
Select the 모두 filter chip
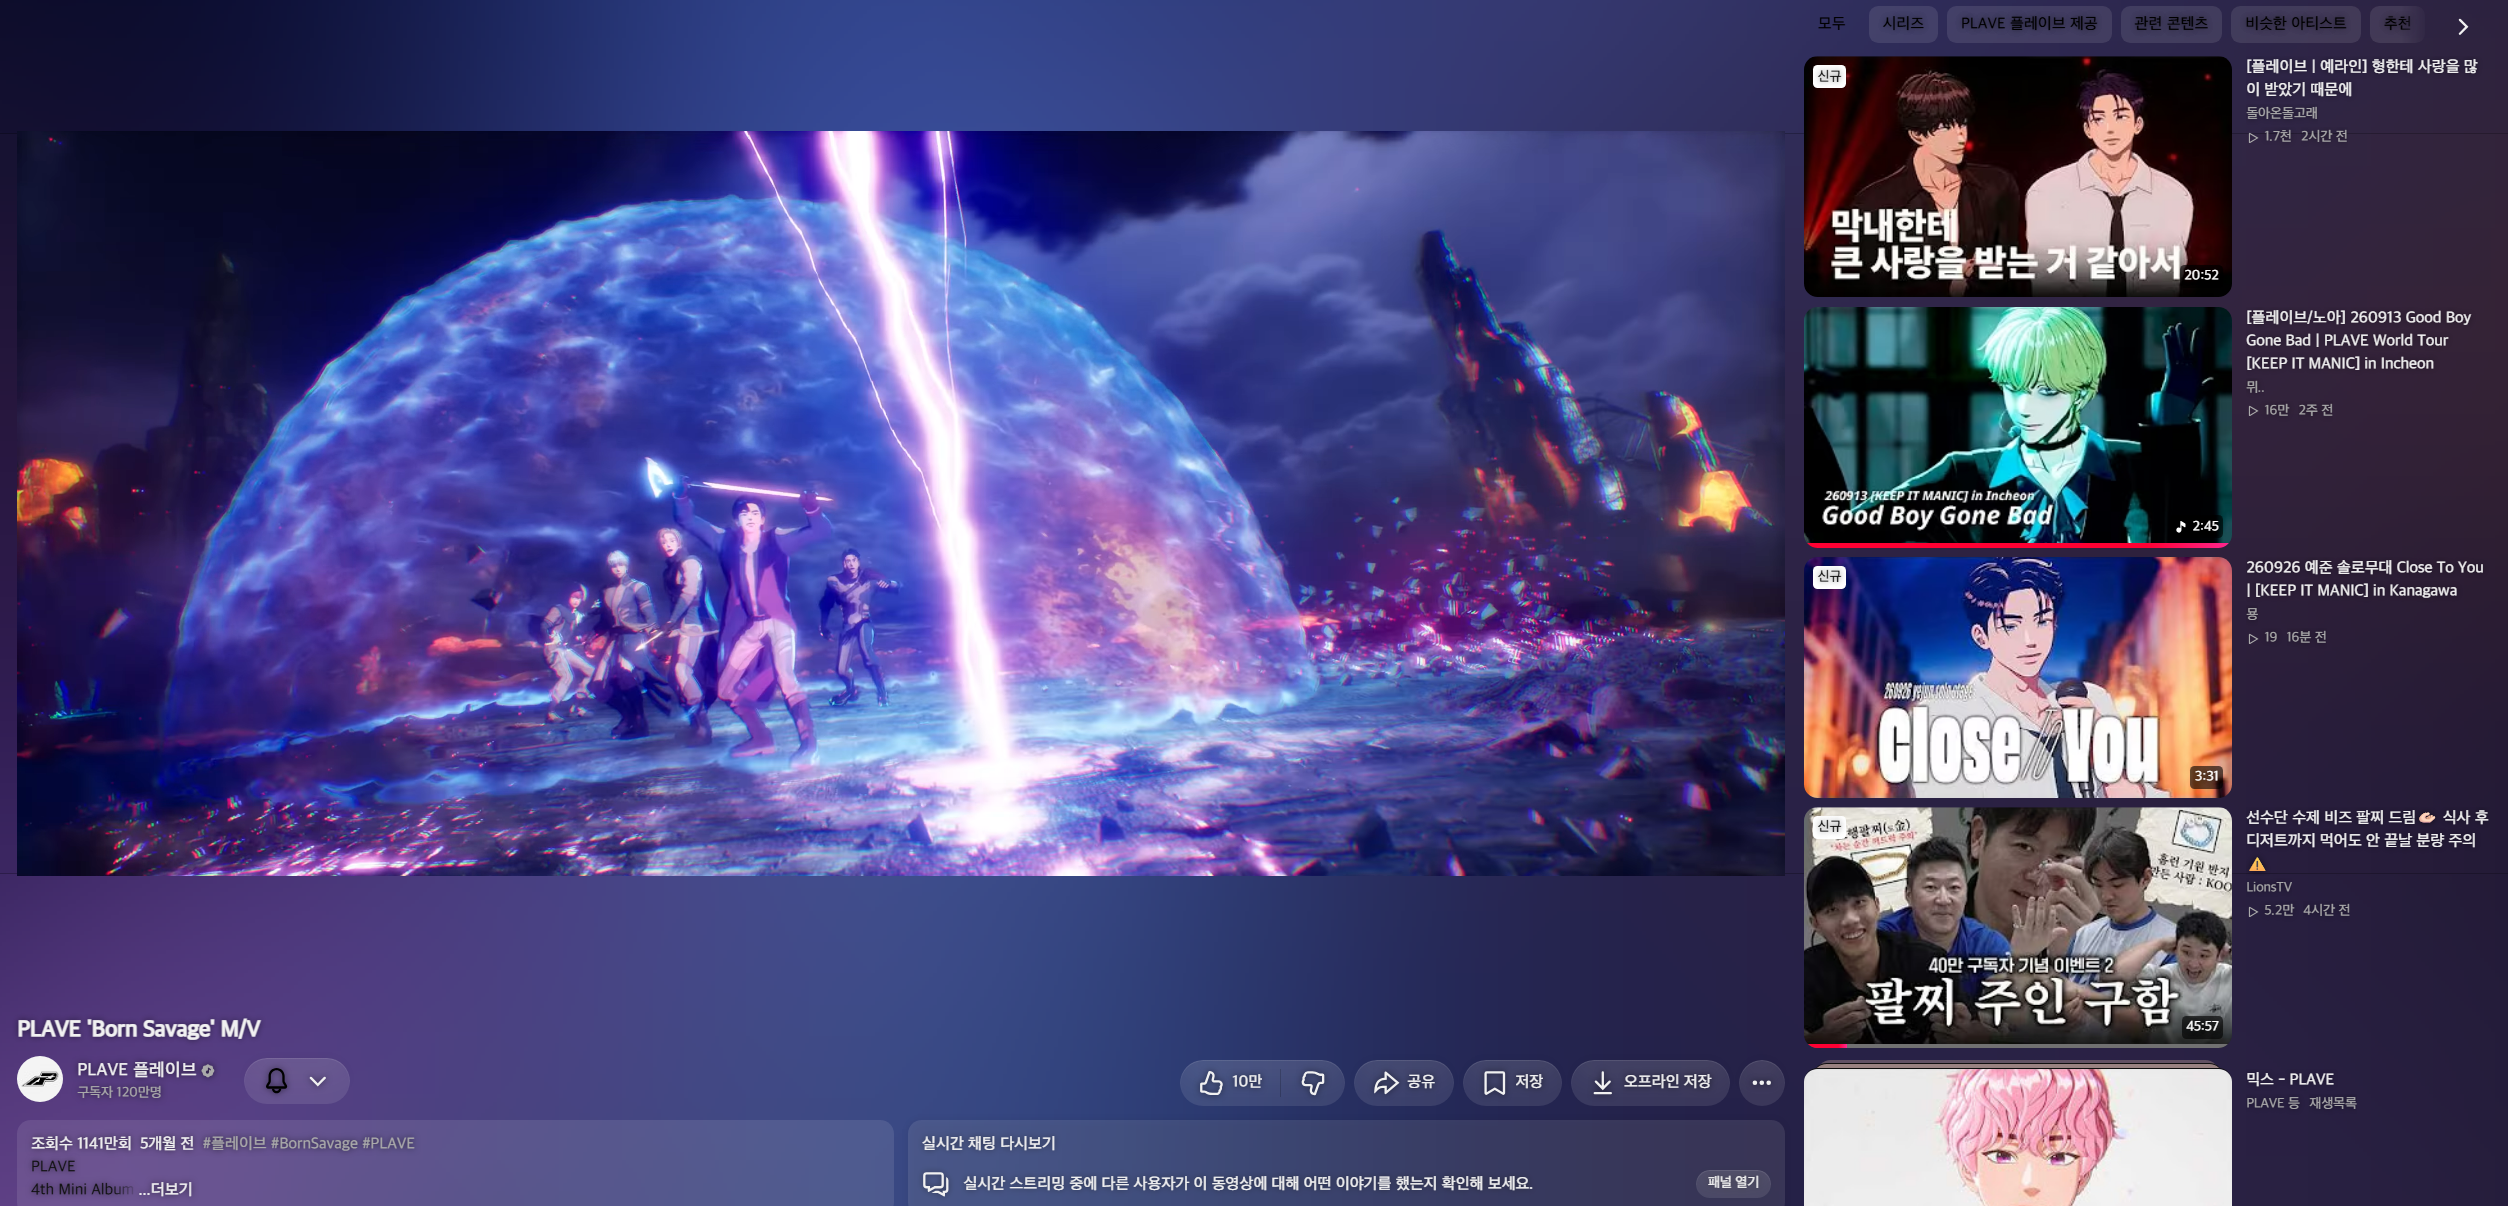coord(1831,23)
